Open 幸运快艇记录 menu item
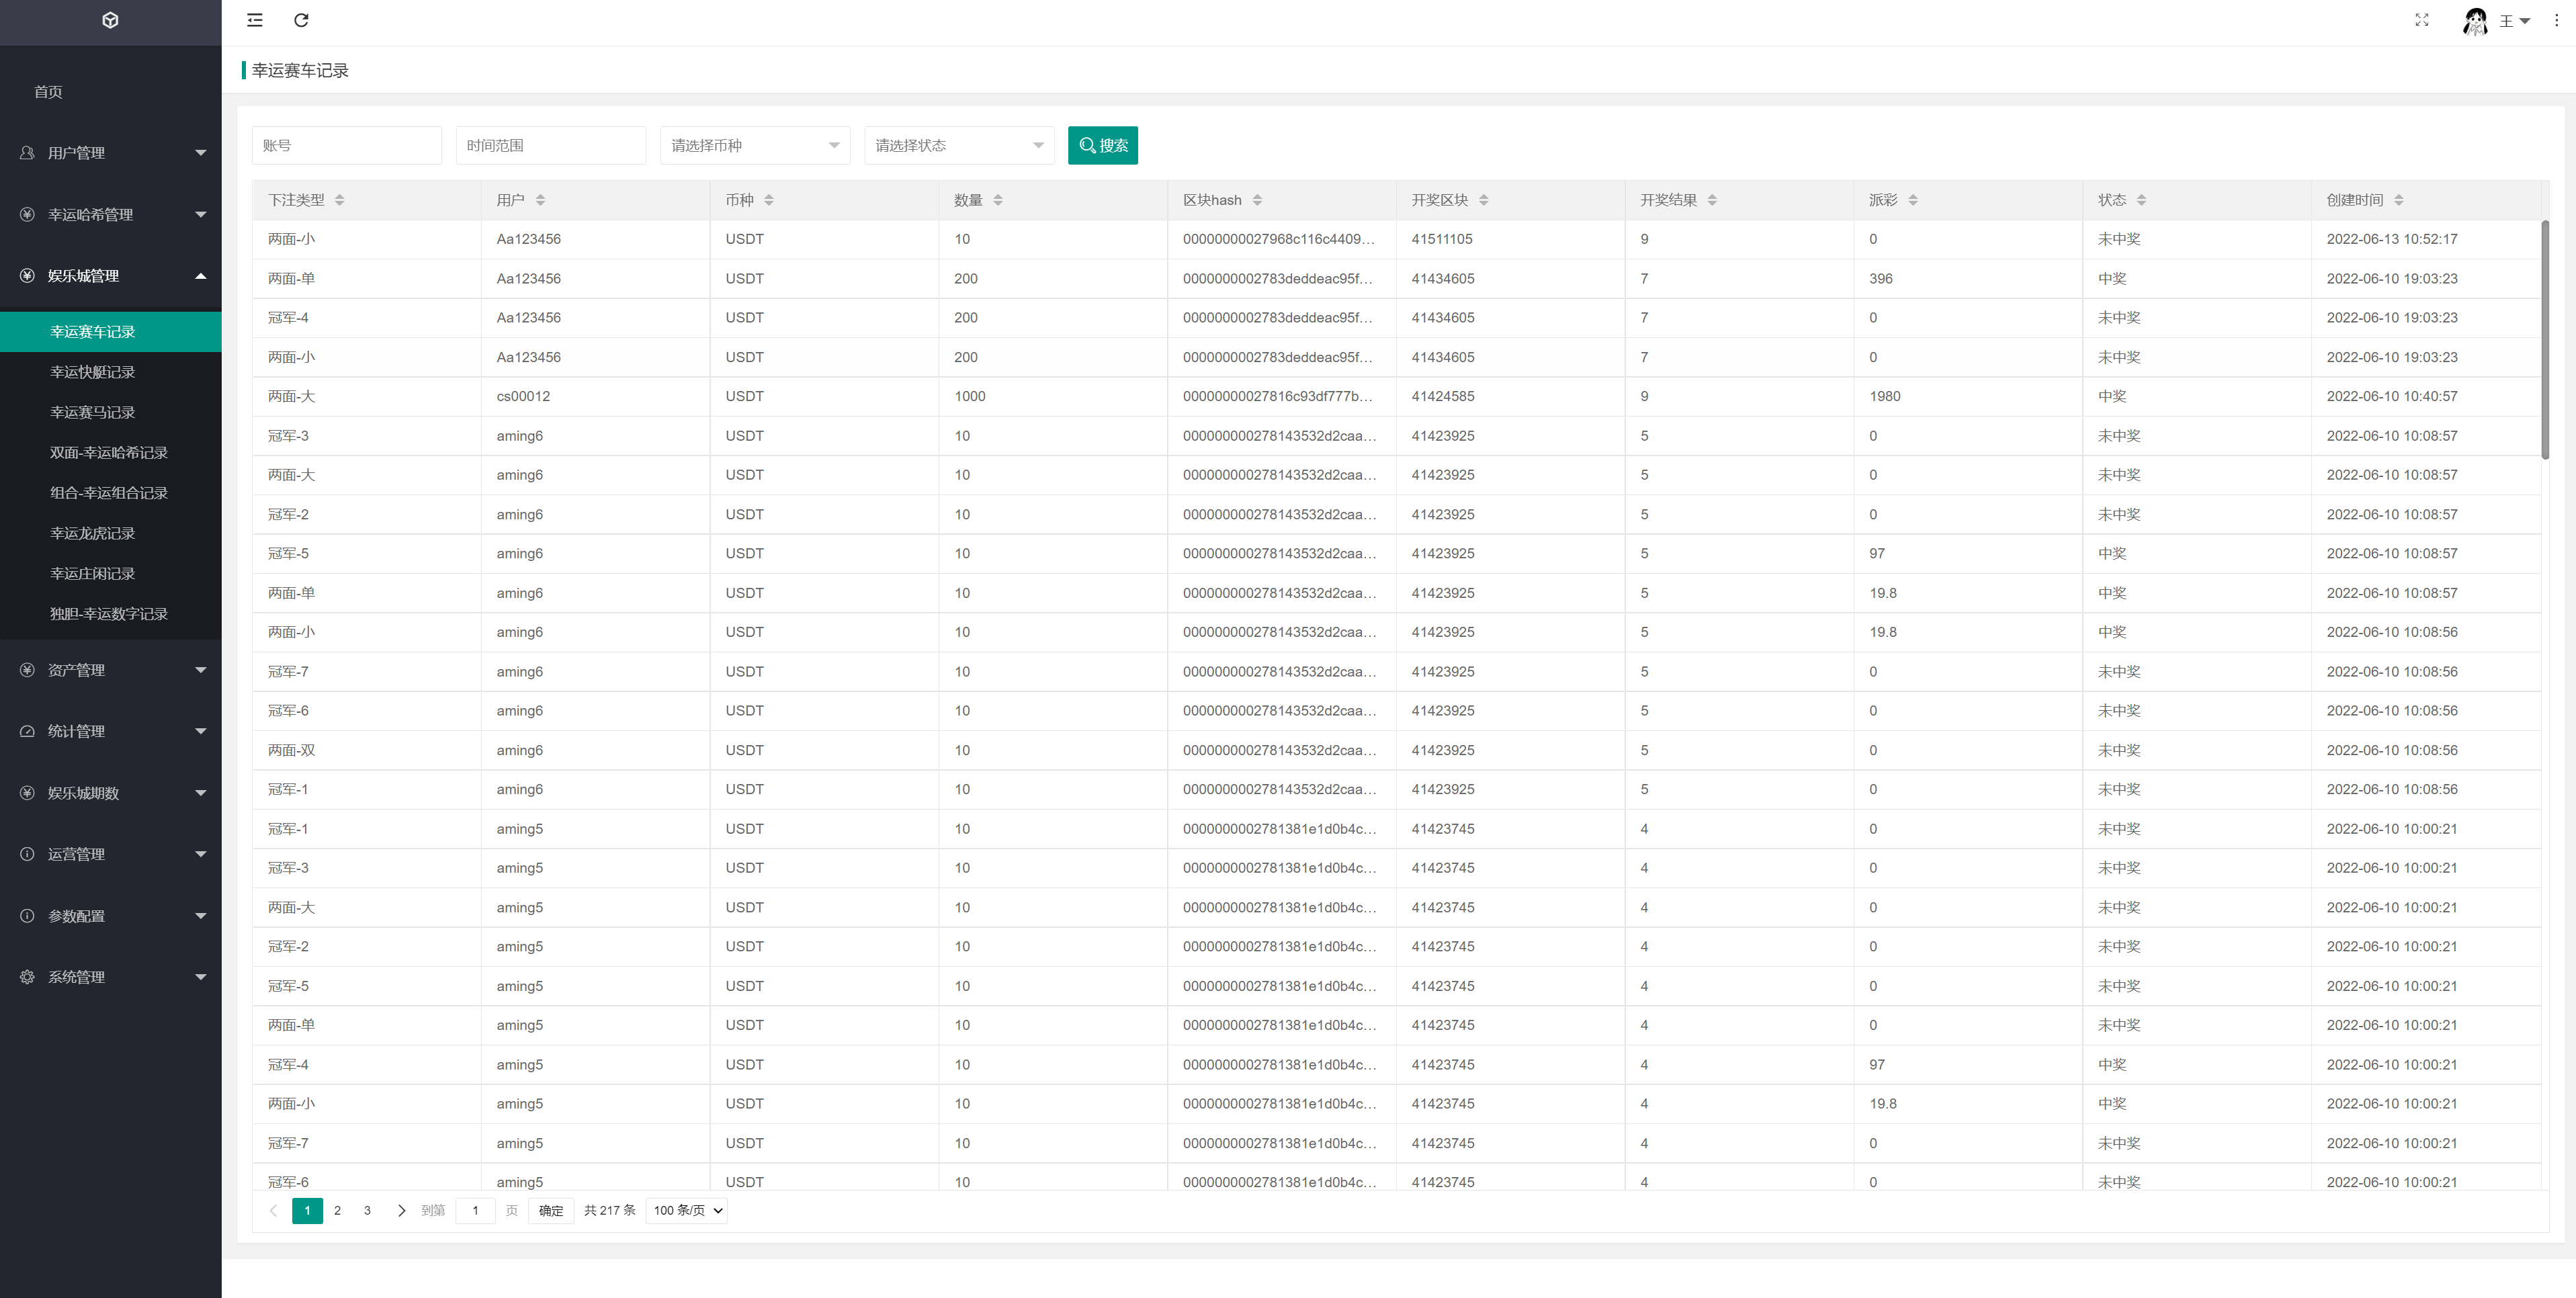Viewport: 2576px width, 1298px height. pyautogui.click(x=92, y=372)
